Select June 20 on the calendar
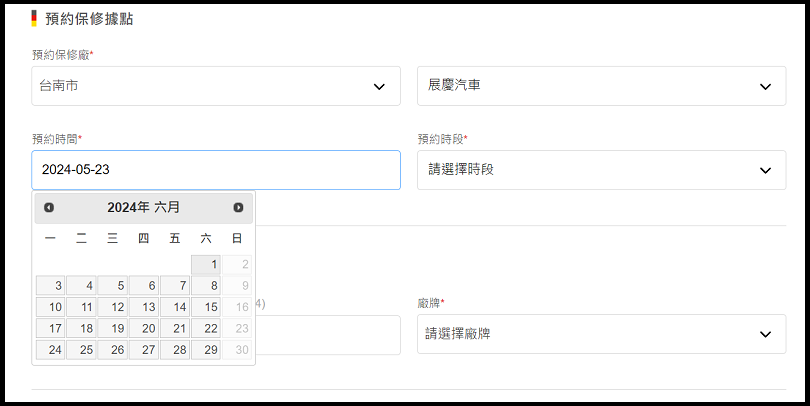Image resolution: width=810 pixels, height=406 pixels. [x=144, y=329]
